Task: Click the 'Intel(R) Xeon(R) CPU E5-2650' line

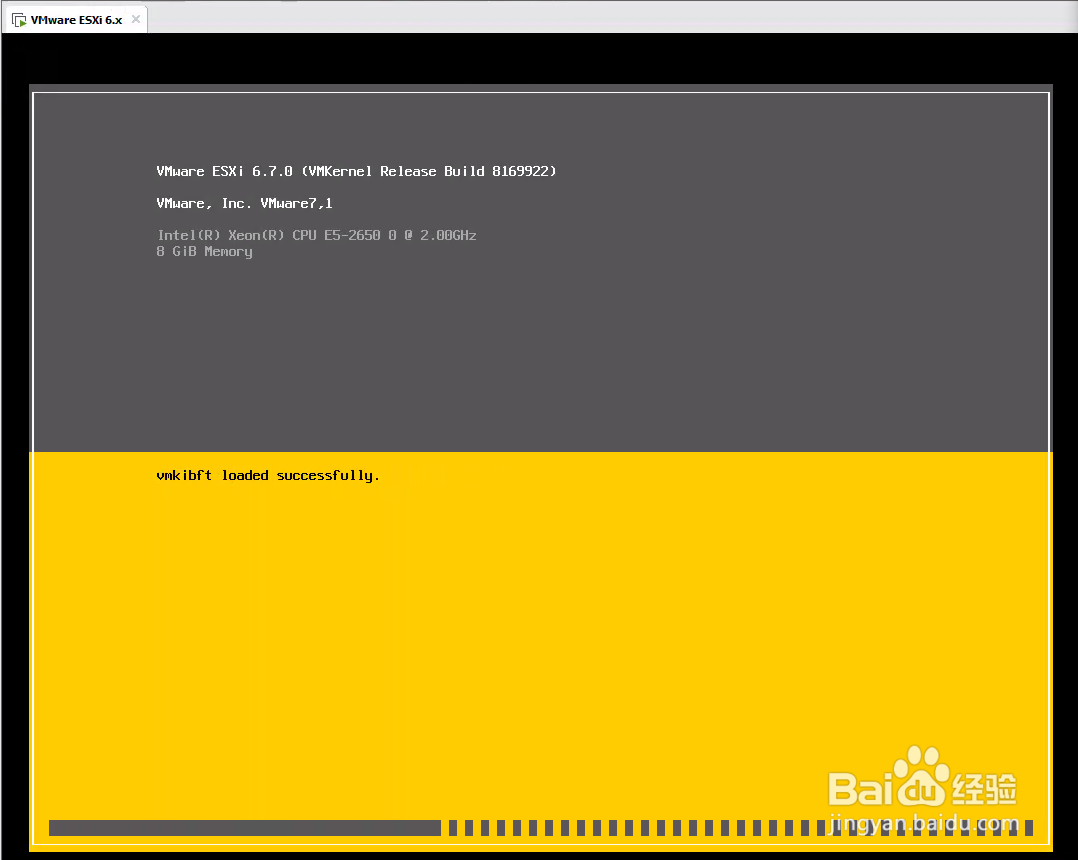Action: [316, 235]
